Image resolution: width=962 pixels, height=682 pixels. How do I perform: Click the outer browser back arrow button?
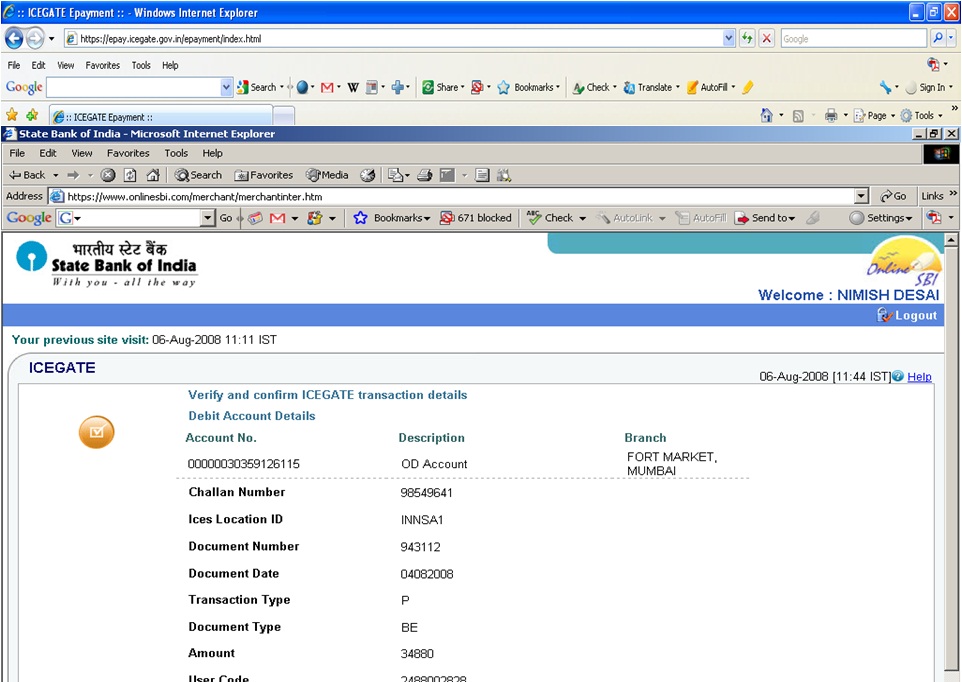point(14,39)
